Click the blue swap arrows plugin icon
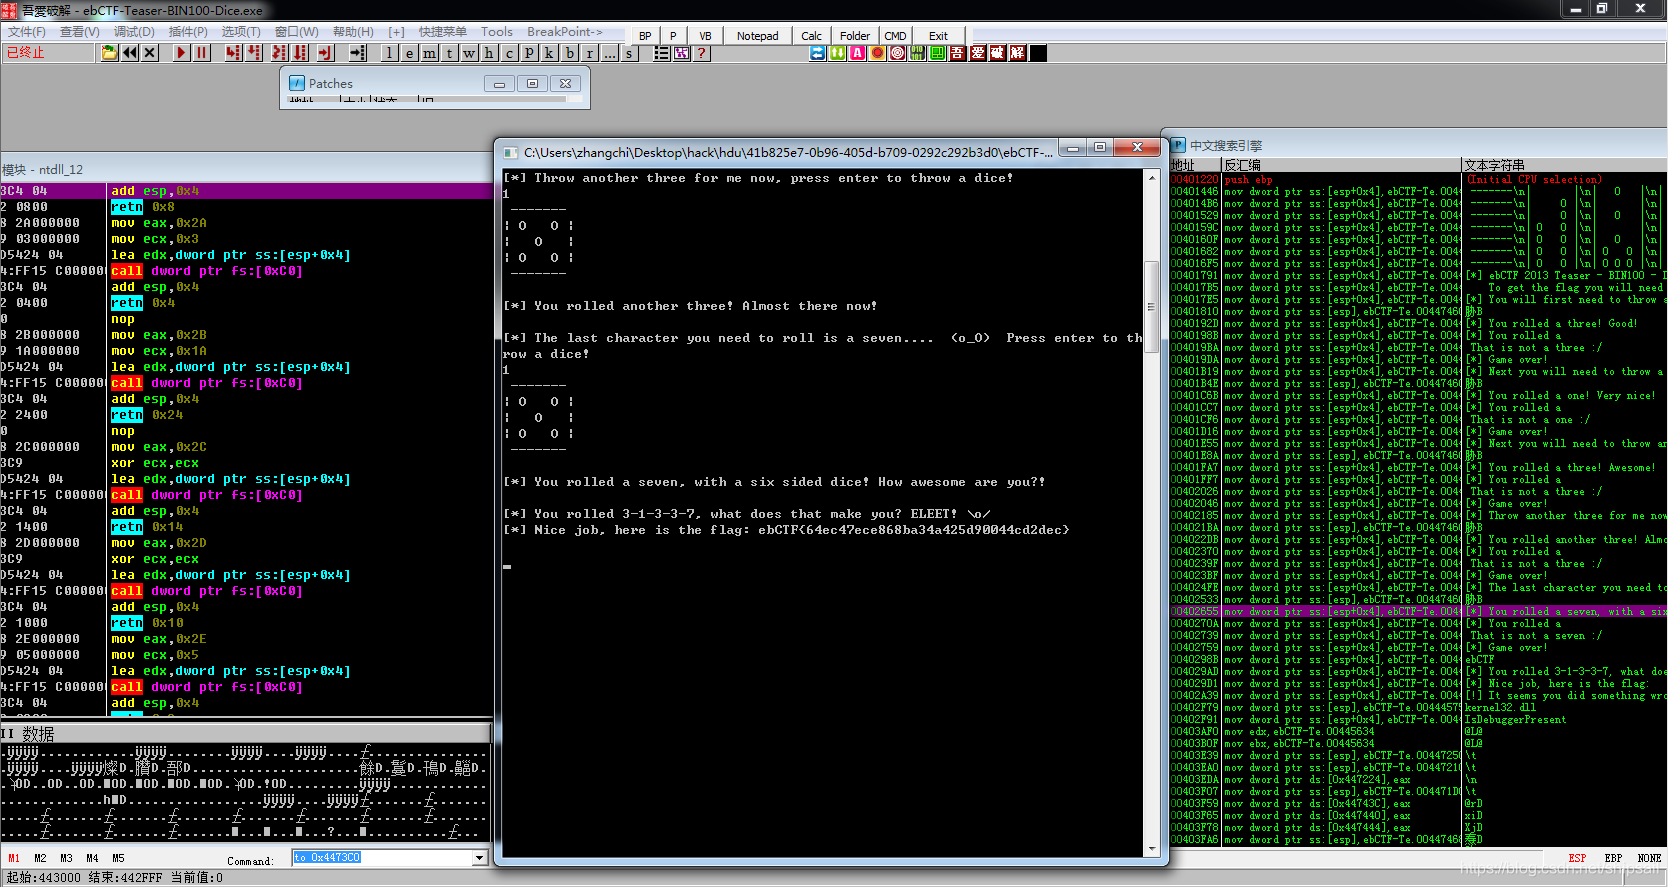Screen dimensions: 1669x887 [818, 53]
